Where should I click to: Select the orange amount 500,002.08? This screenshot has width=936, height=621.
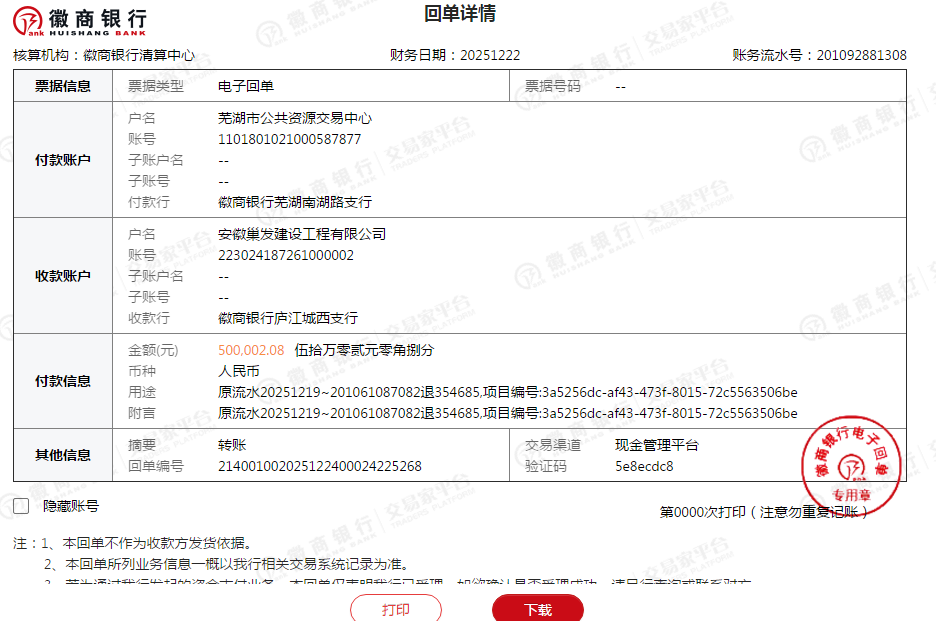tap(251, 350)
